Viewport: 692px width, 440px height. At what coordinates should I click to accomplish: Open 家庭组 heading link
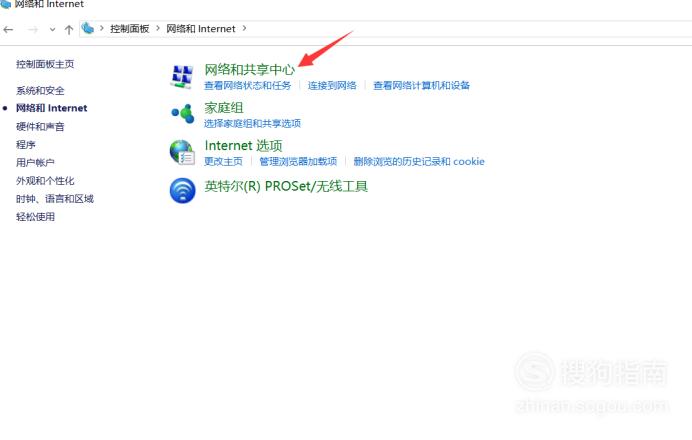pyautogui.click(x=224, y=107)
